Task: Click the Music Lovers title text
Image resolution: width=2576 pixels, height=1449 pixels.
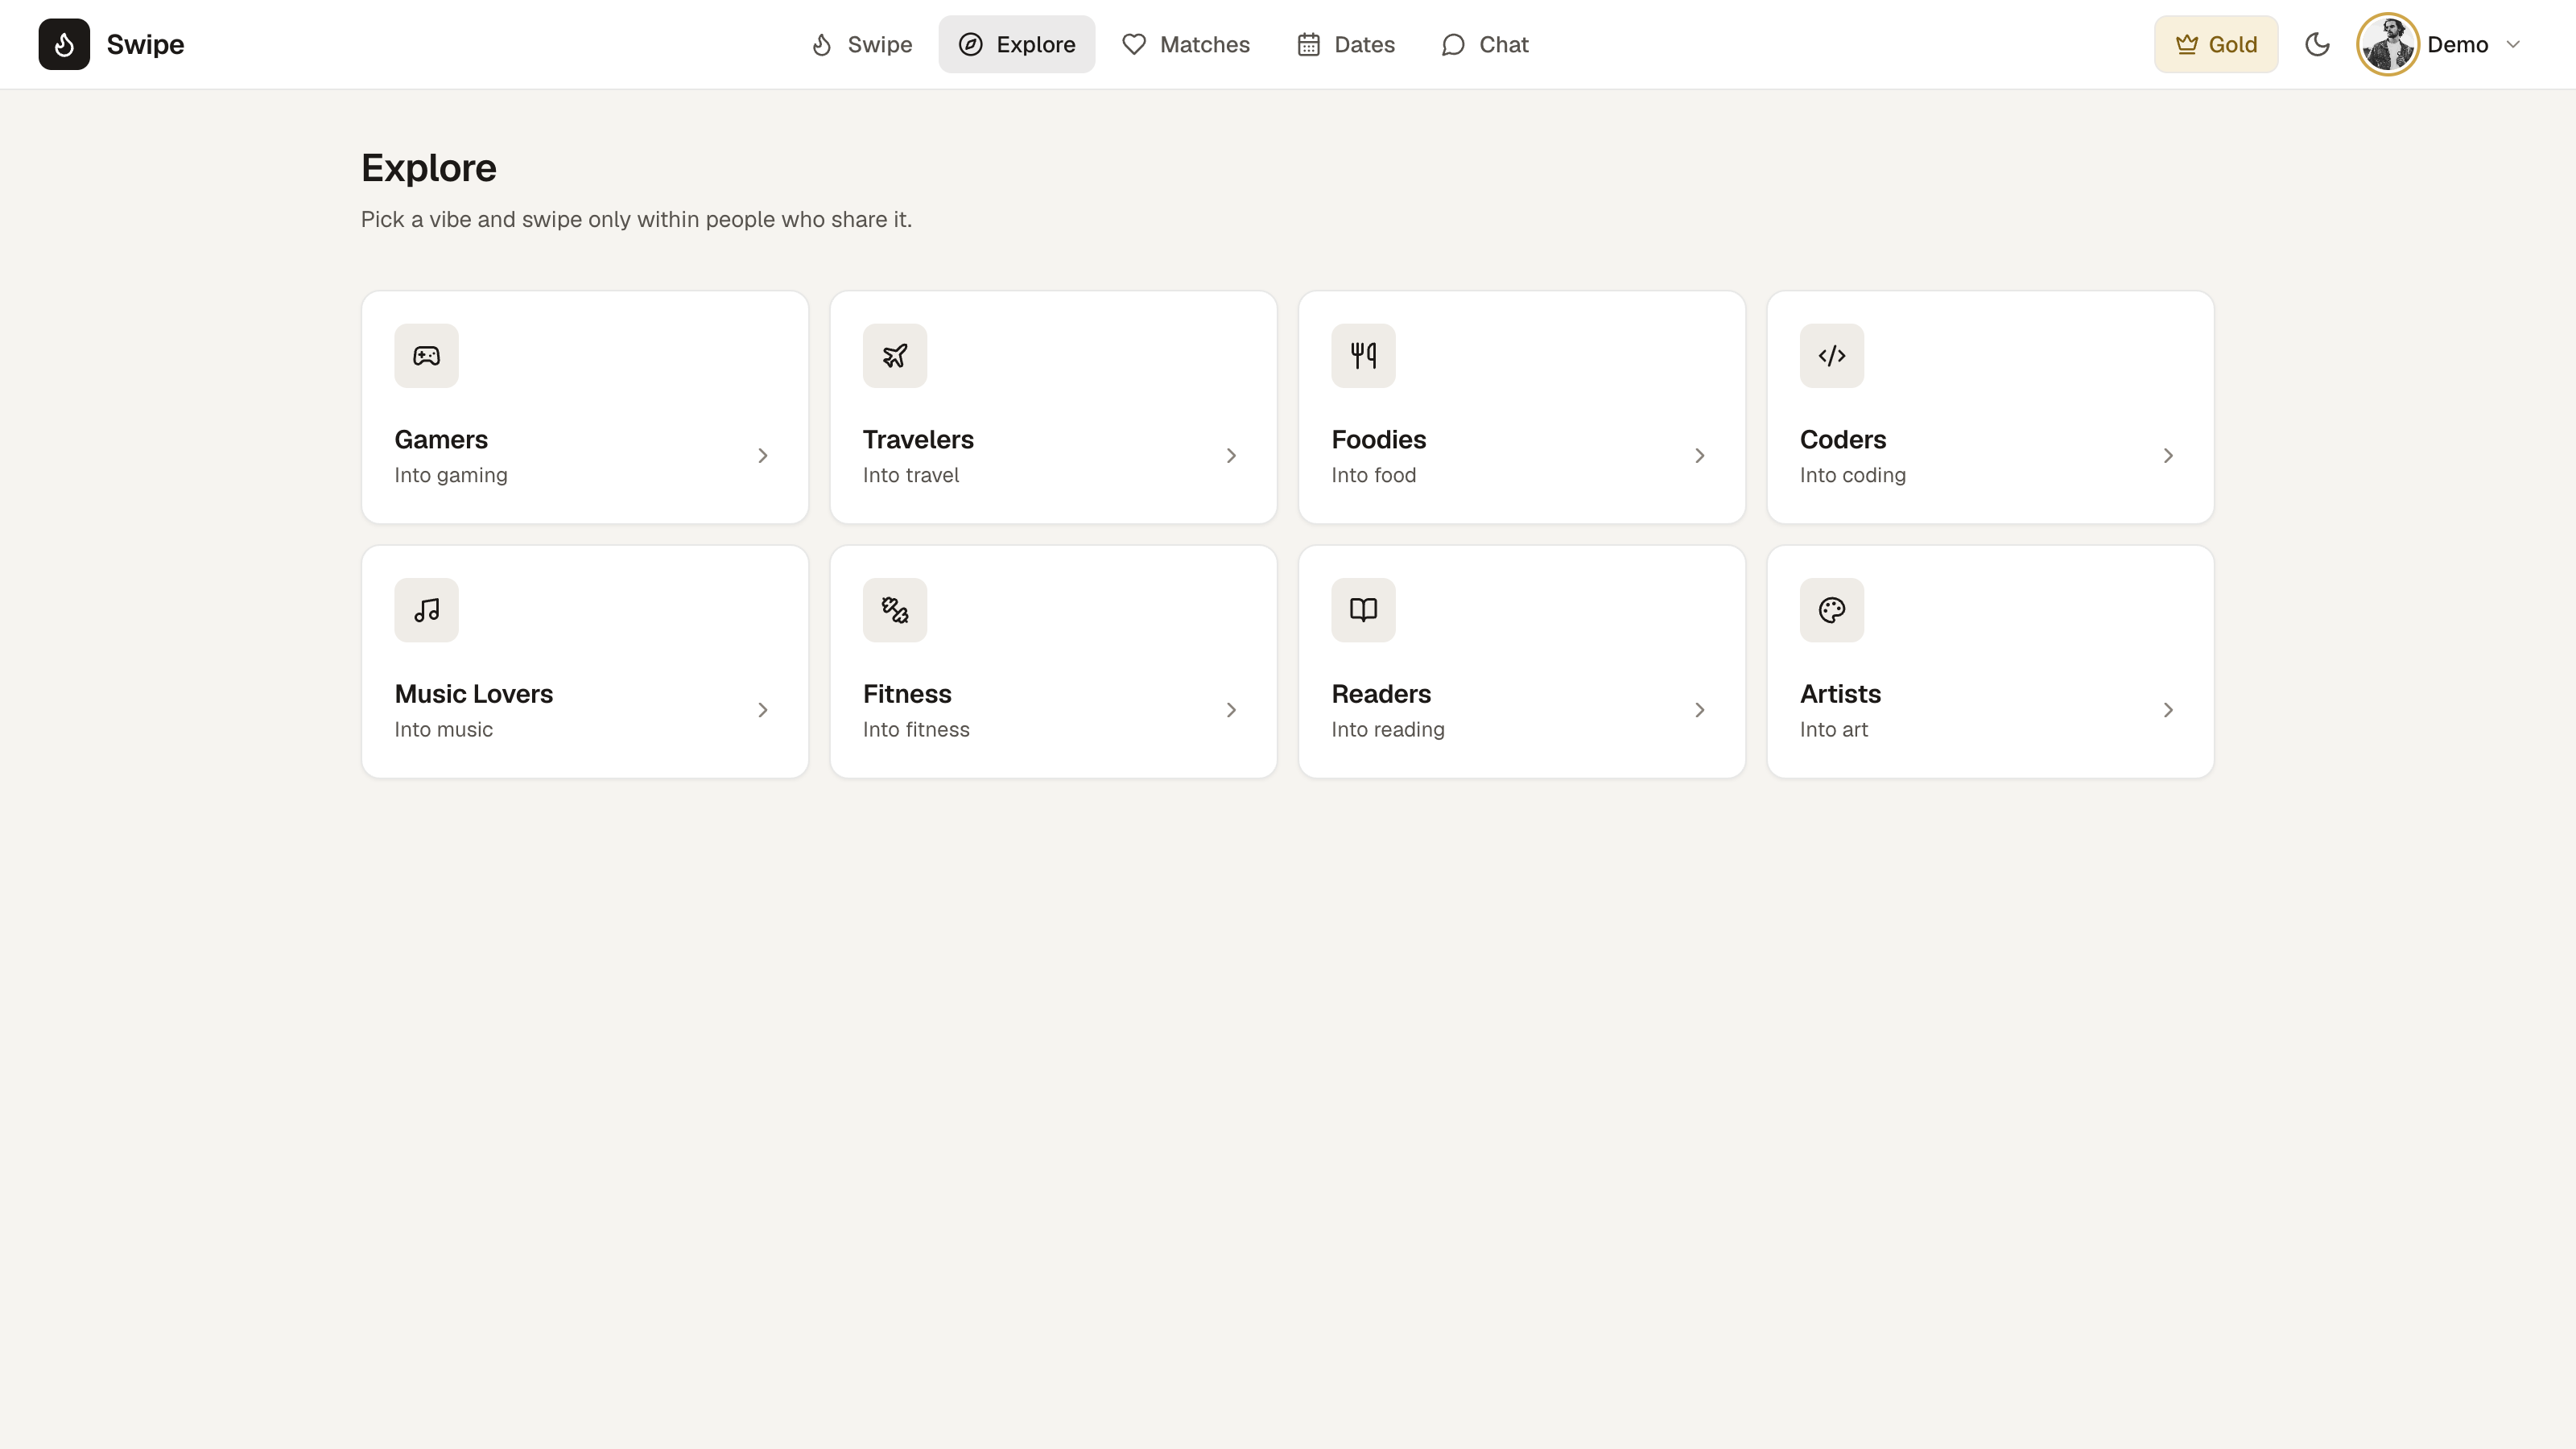Action: [x=474, y=694]
